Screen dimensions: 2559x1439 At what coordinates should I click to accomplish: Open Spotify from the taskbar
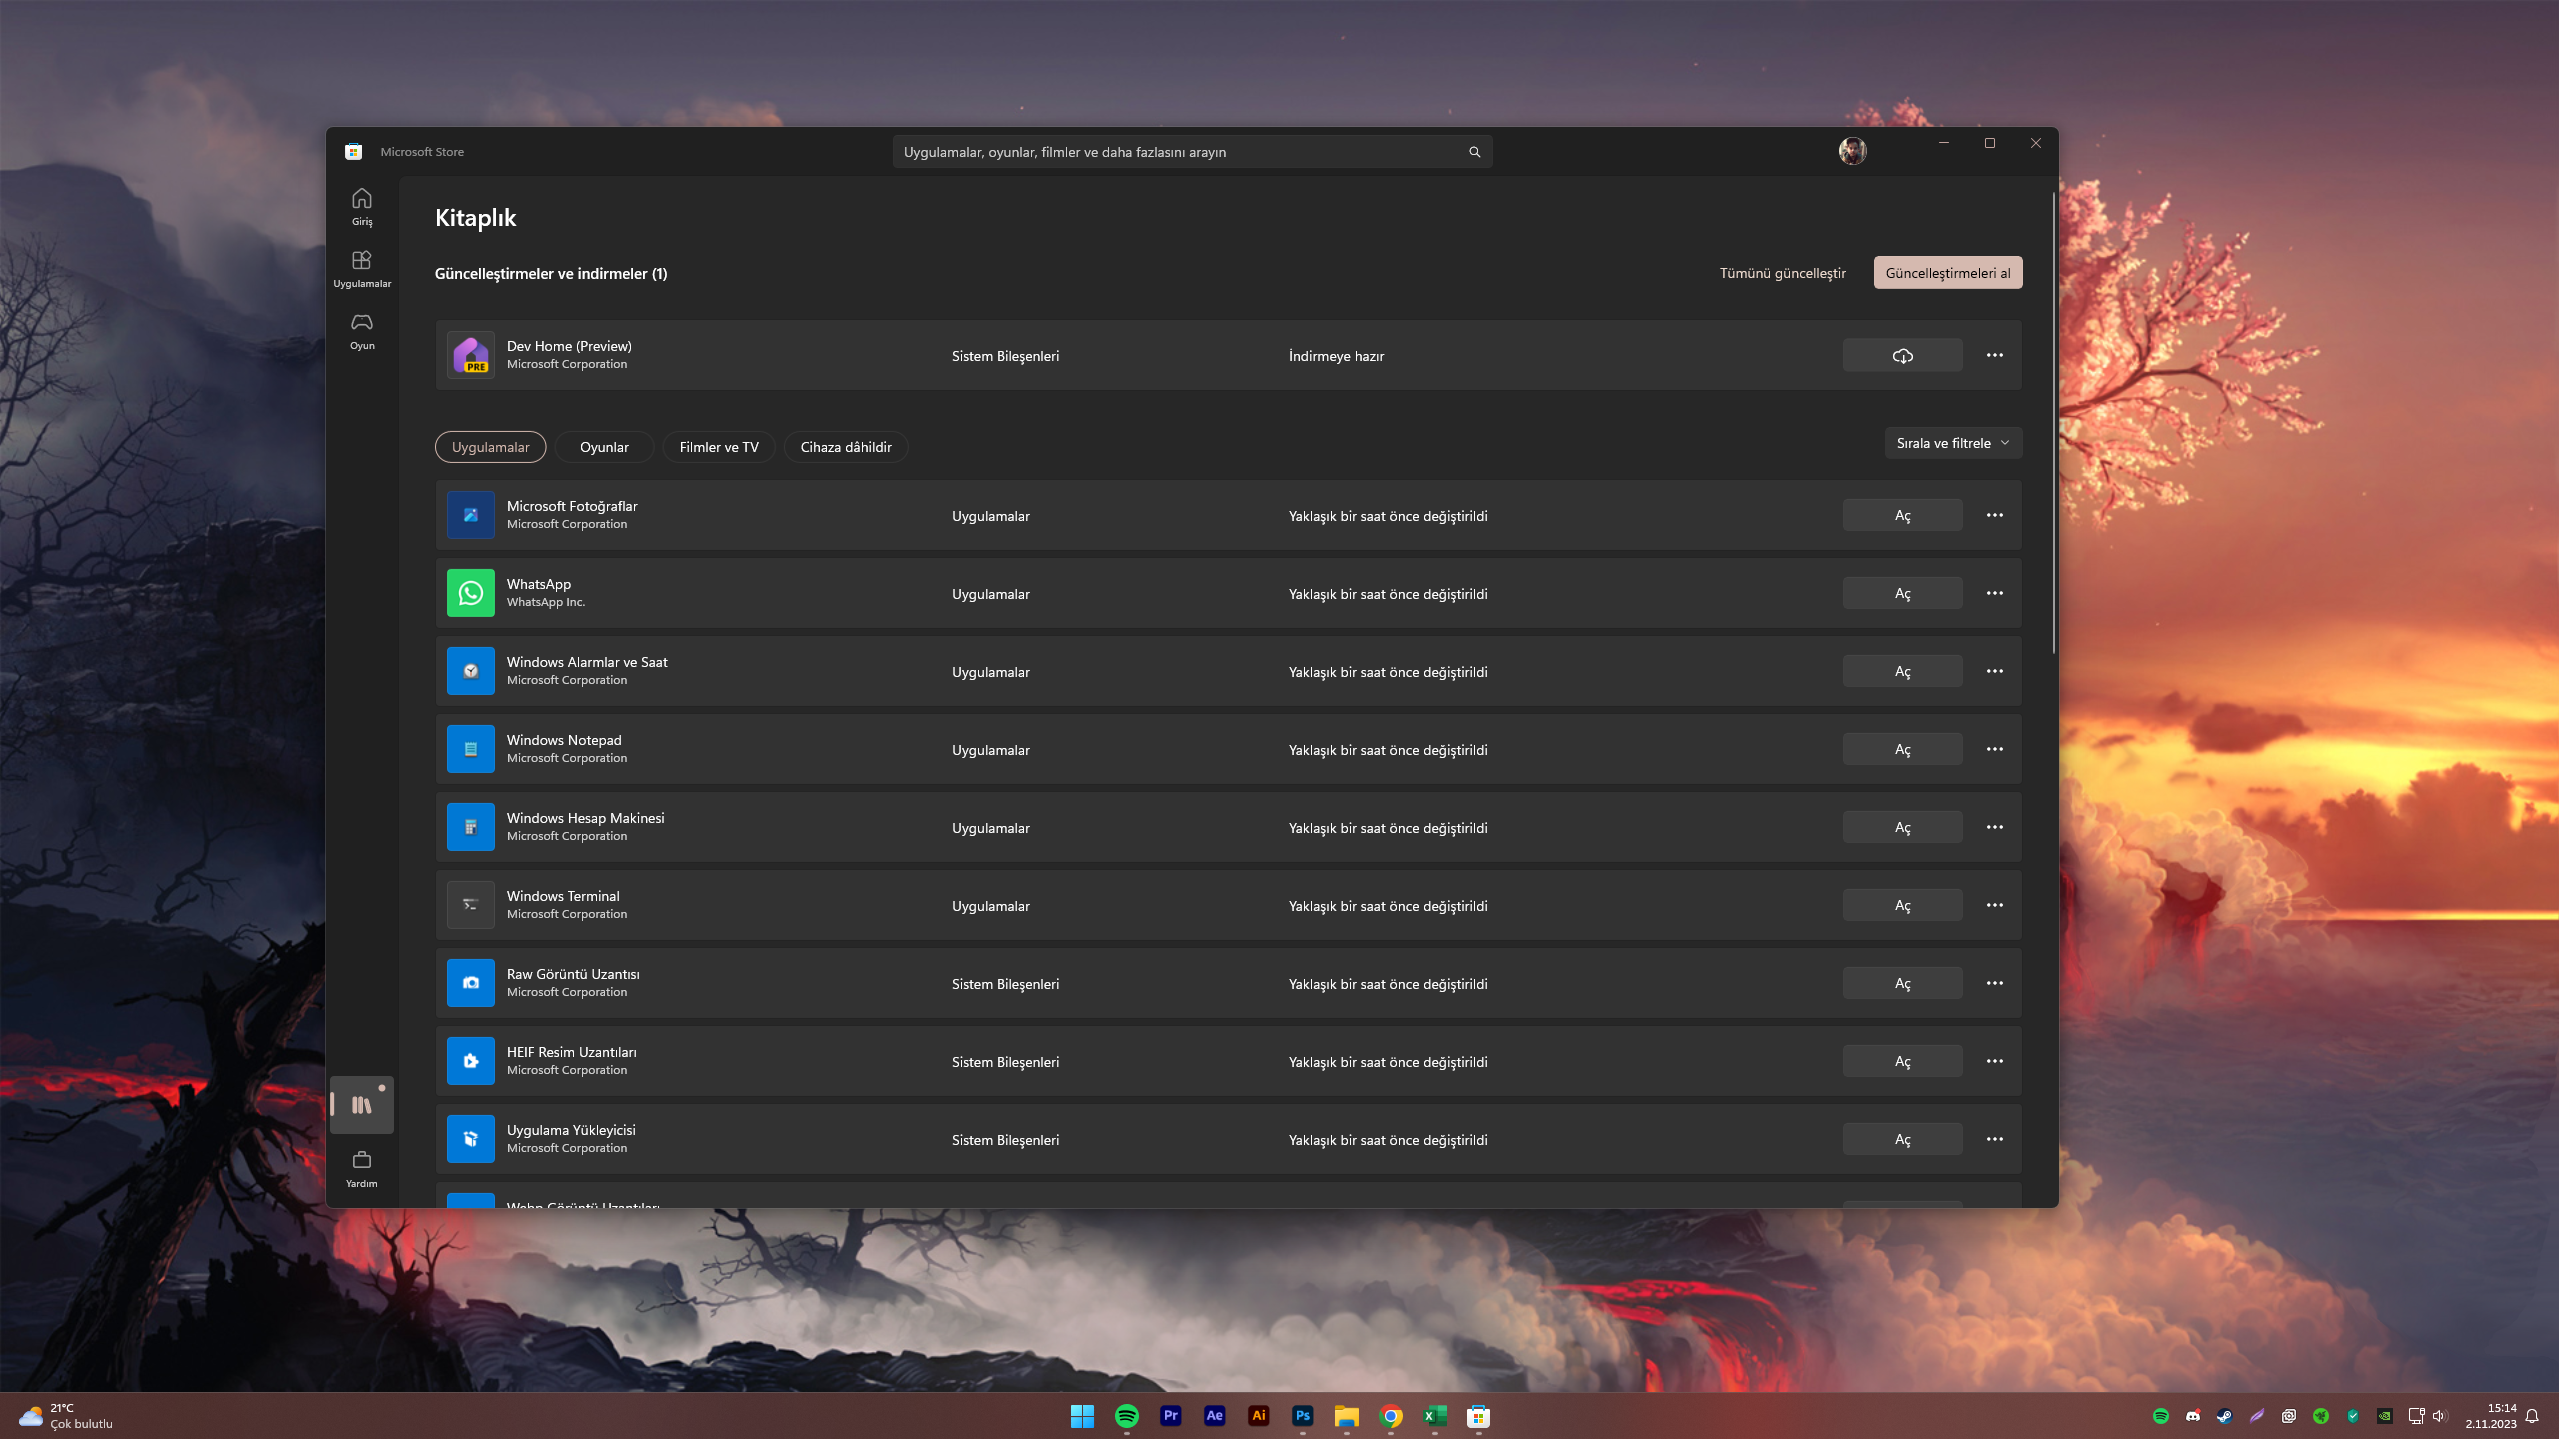coord(1126,1415)
